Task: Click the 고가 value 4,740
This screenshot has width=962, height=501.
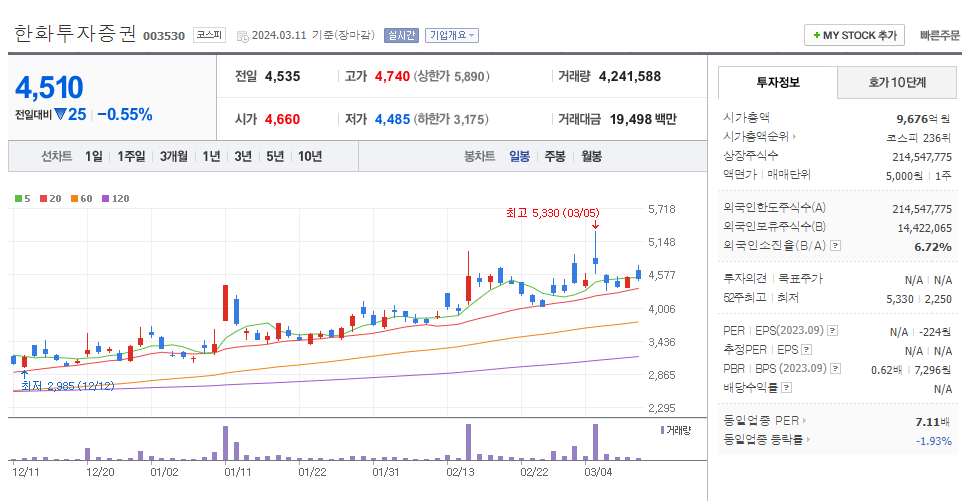Action: pos(392,77)
